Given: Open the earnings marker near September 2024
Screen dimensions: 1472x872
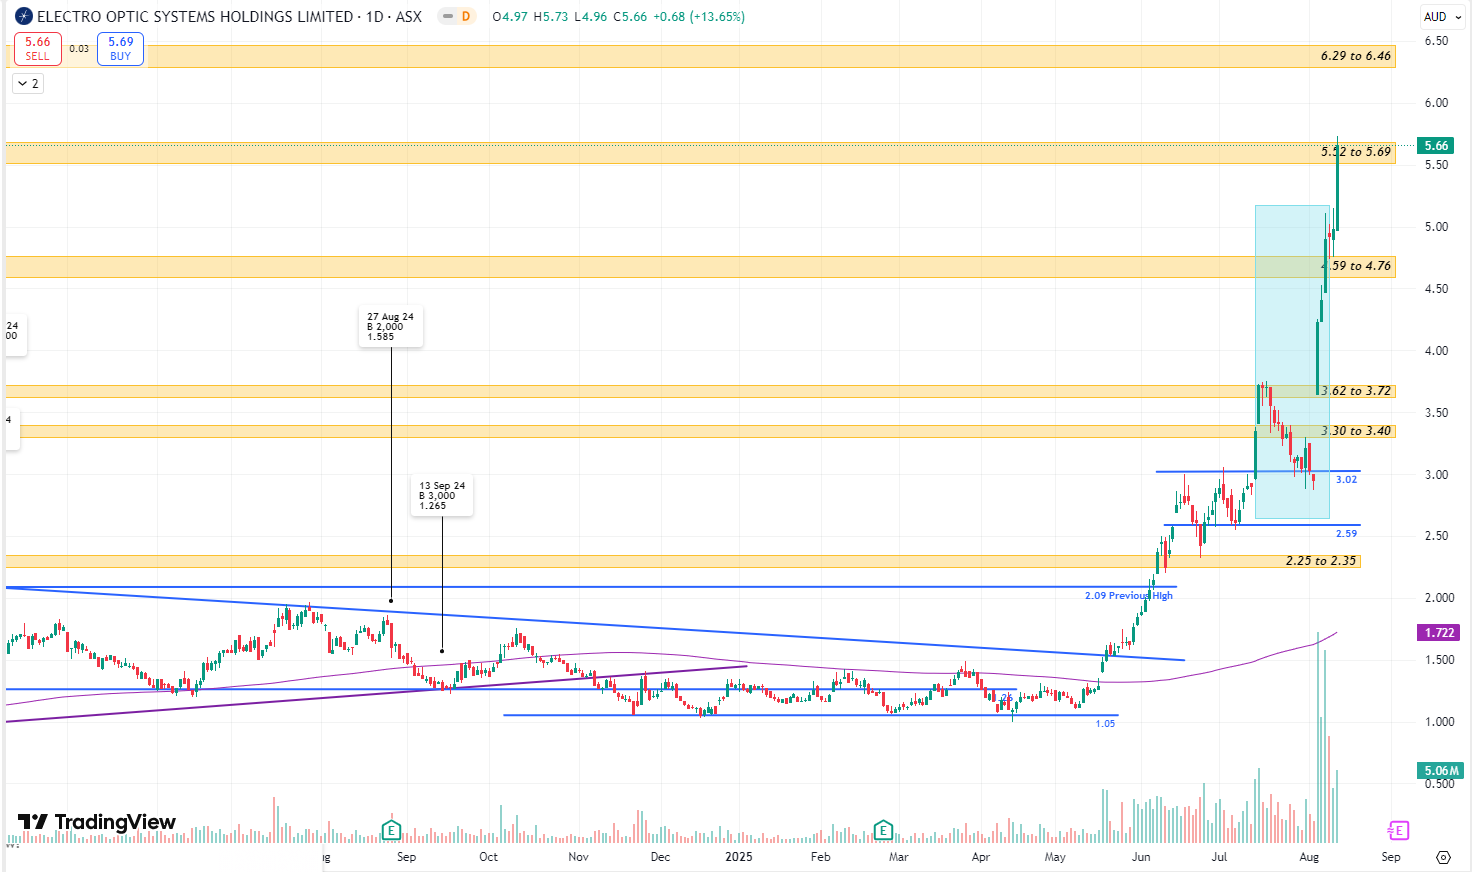Looking at the screenshot, I should point(391,830).
